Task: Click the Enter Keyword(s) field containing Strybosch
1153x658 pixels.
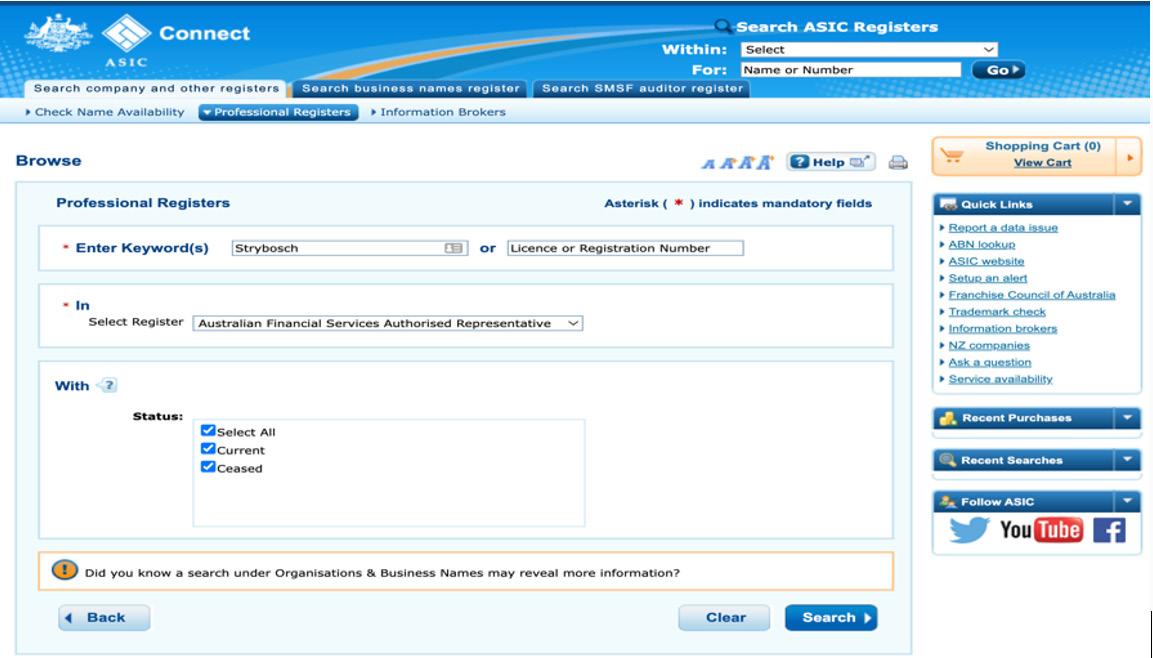Action: (x=350, y=248)
